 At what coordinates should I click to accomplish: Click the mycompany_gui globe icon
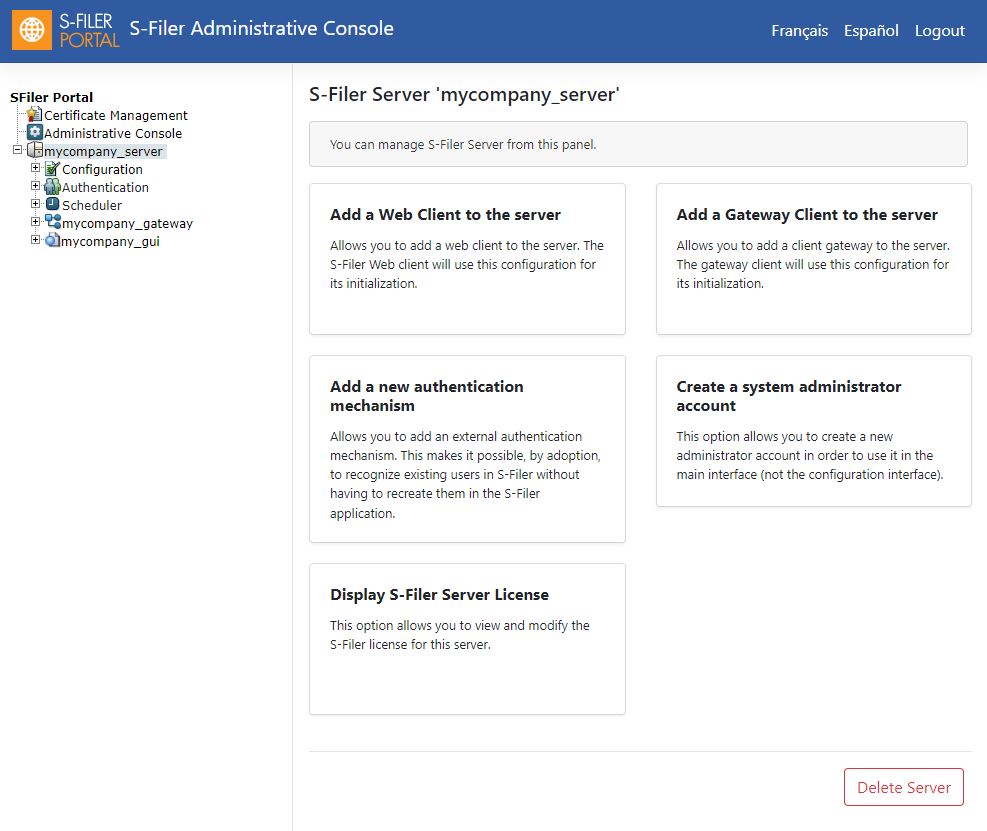pos(53,240)
